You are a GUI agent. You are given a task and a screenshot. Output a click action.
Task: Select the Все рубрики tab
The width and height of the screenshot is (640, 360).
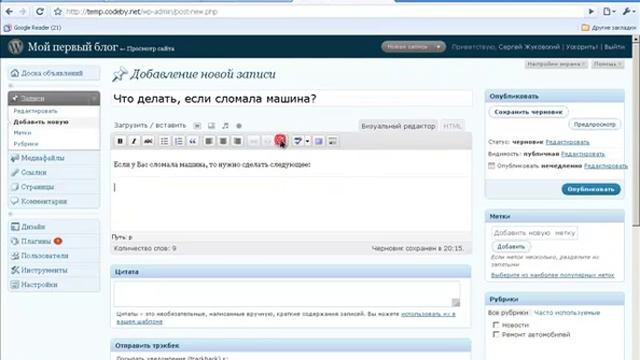[x=508, y=313]
